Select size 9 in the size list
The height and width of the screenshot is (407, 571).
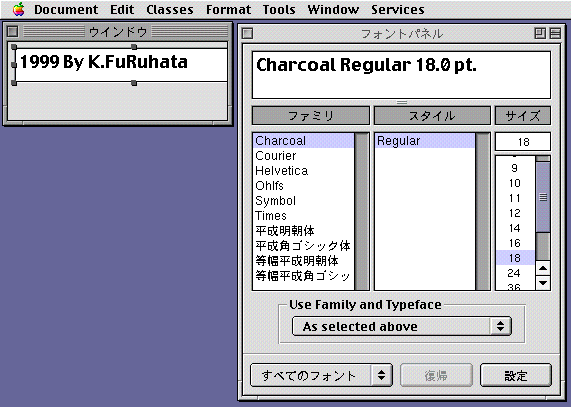[515, 168]
